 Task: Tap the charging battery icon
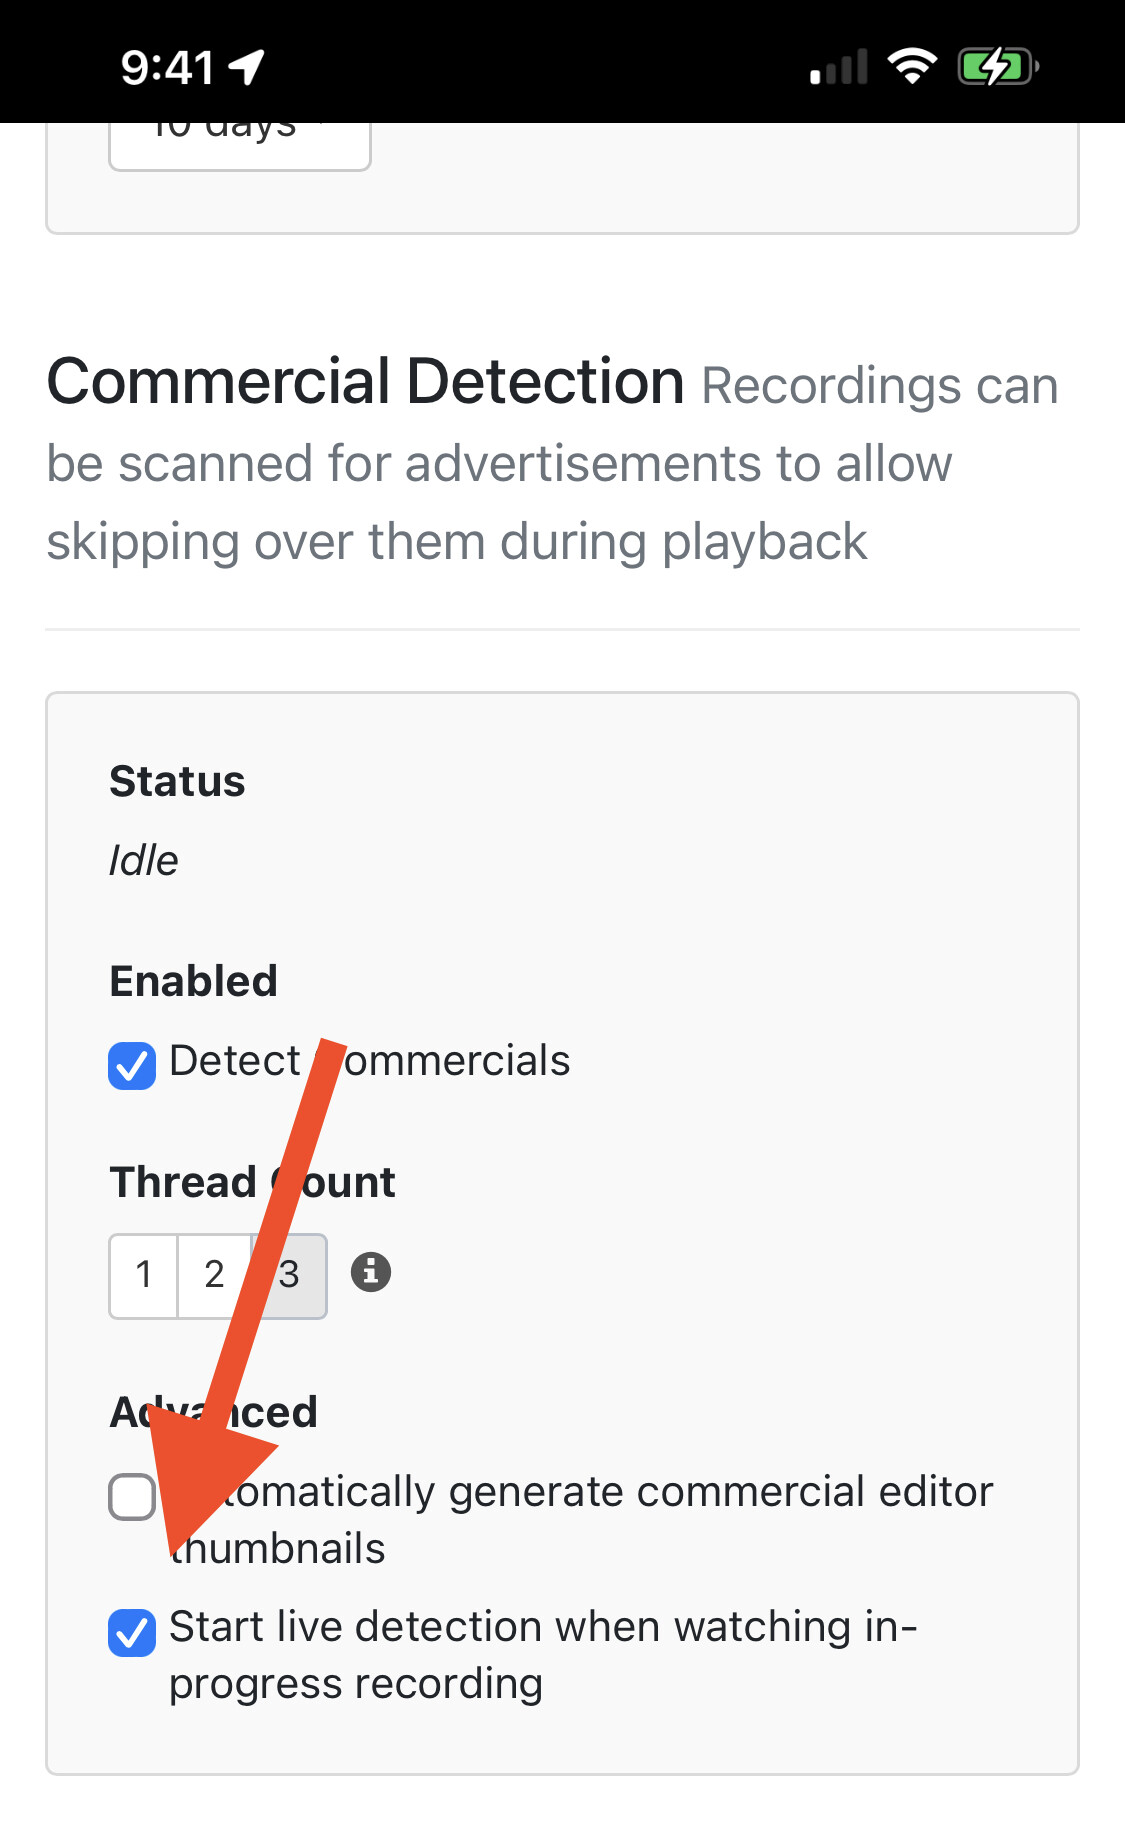(x=996, y=68)
